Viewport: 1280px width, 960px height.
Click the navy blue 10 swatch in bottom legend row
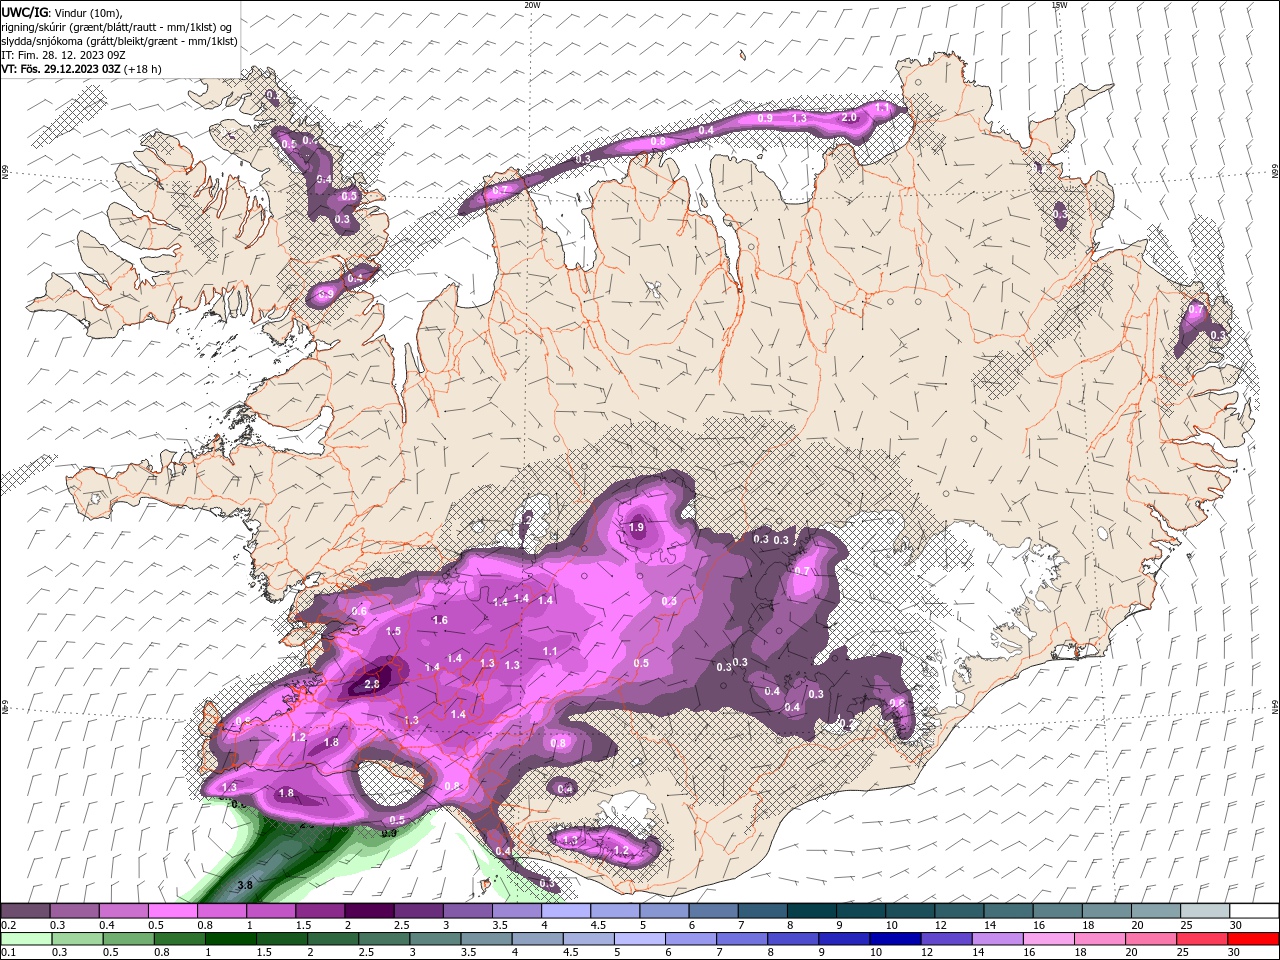coord(894,939)
